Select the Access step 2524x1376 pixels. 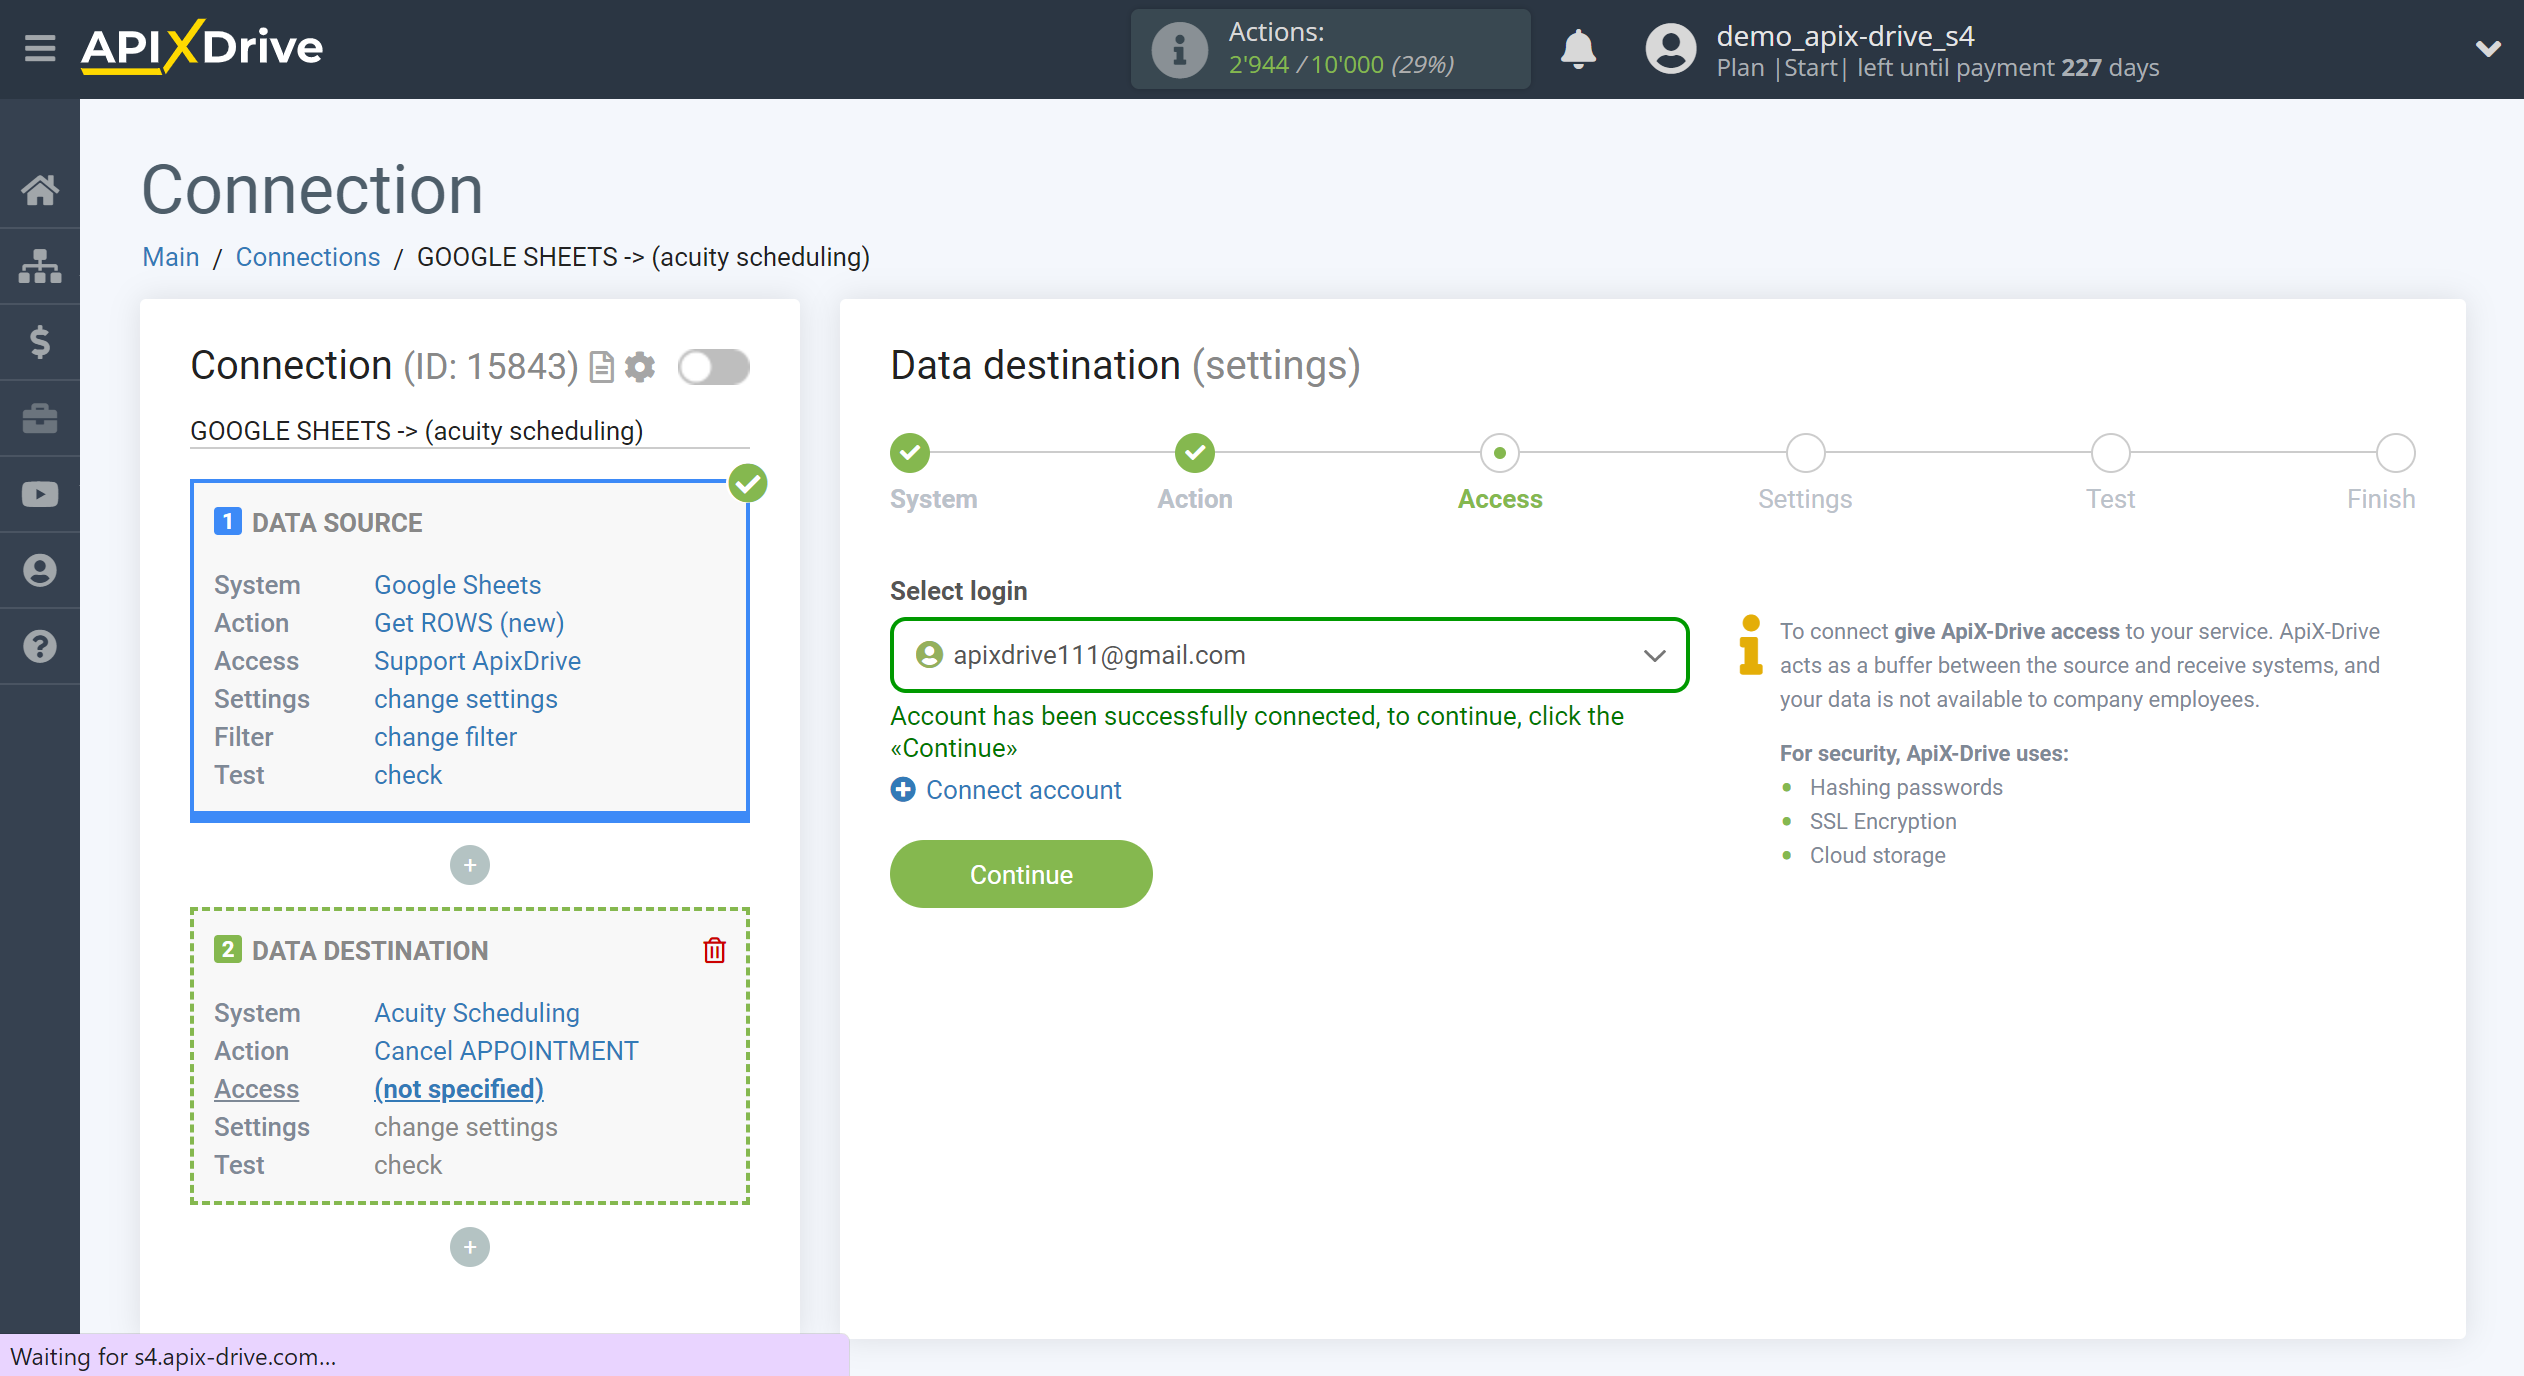(x=1500, y=453)
